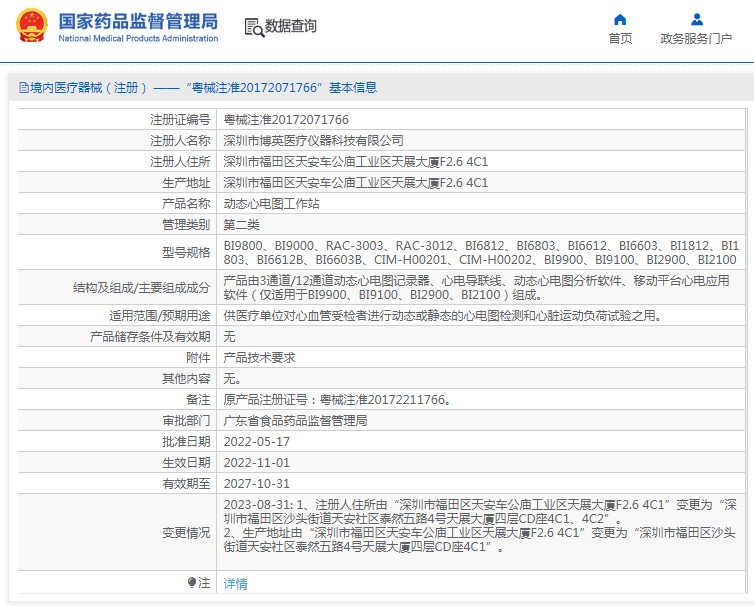Viewport: 754px width, 606px height.
Task: Click the expiry date 2027-10-31 cell
Action: point(256,483)
